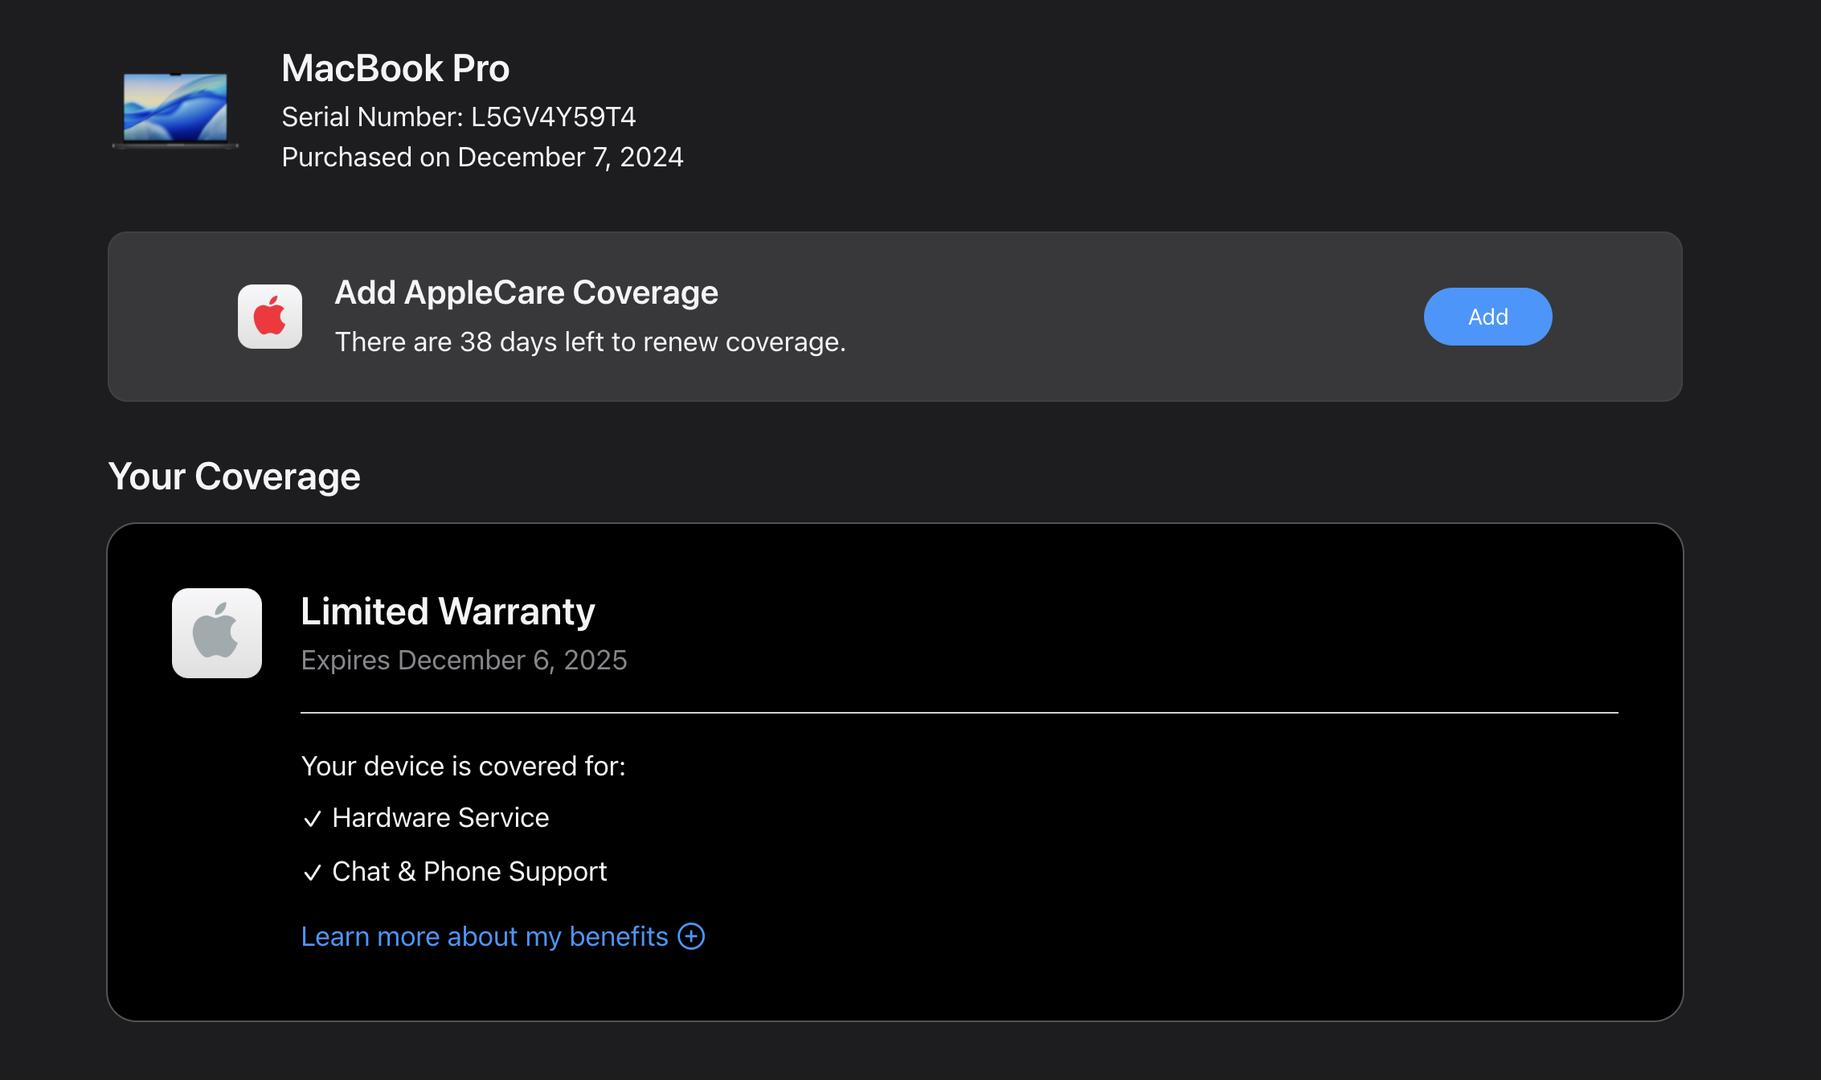The image size is (1821, 1080).
Task: Click the purchase date December 7, 2024
Action: (570, 157)
